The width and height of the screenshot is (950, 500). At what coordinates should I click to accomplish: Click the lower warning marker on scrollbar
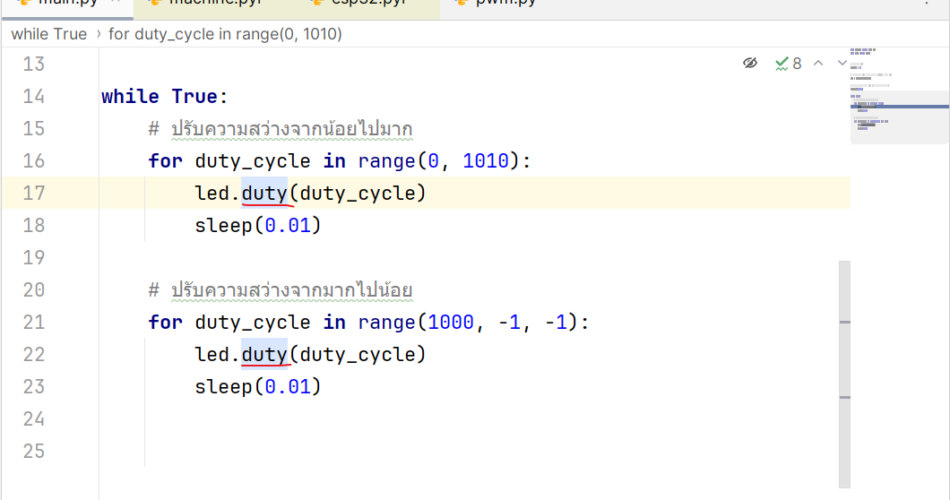pyautogui.click(x=845, y=397)
